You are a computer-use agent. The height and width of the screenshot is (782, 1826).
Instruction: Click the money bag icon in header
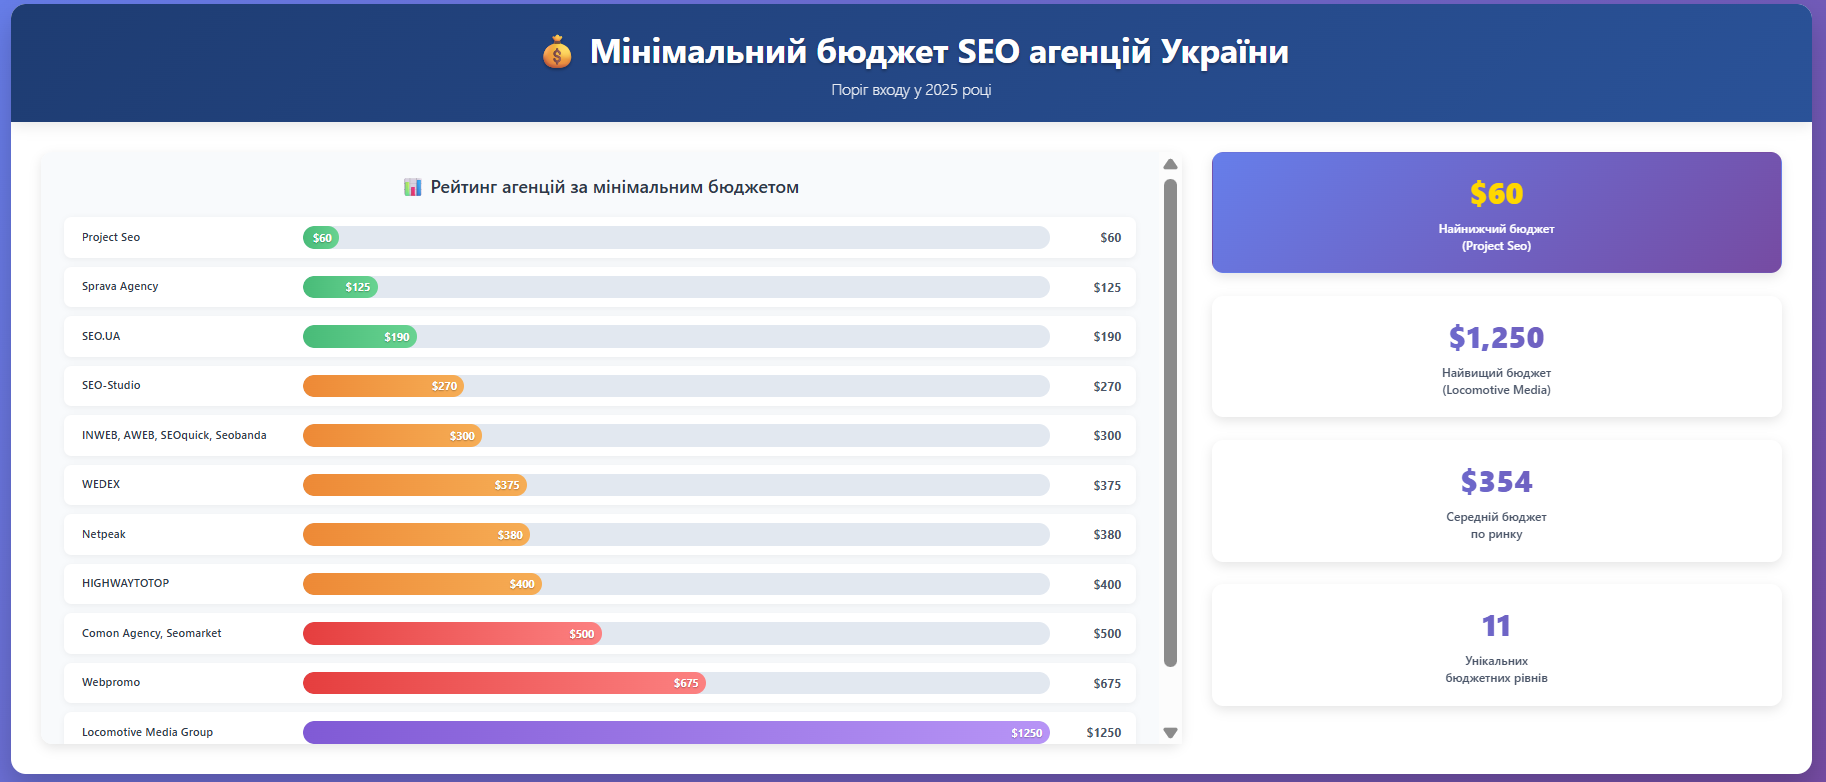click(557, 52)
